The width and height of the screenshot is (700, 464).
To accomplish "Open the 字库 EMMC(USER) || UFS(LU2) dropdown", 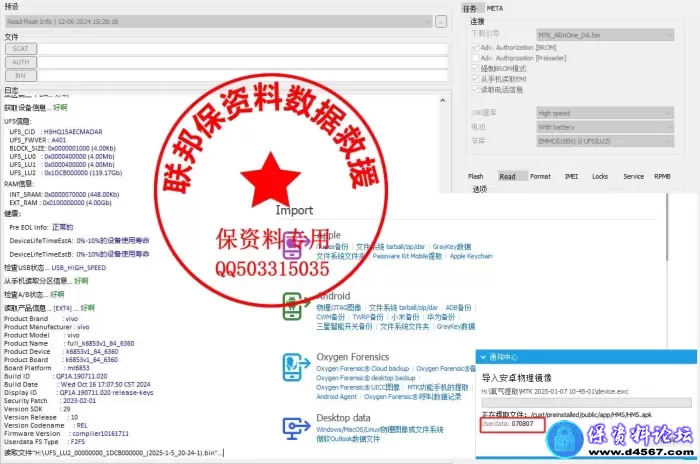I will tap(605, 141).
